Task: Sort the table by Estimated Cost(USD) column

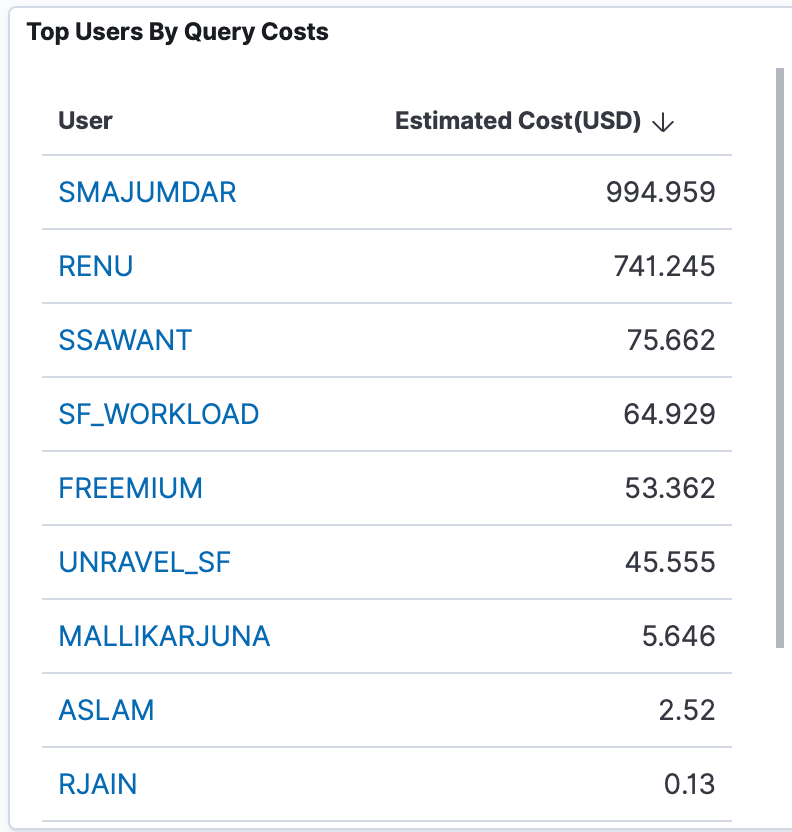Action: 518,121
